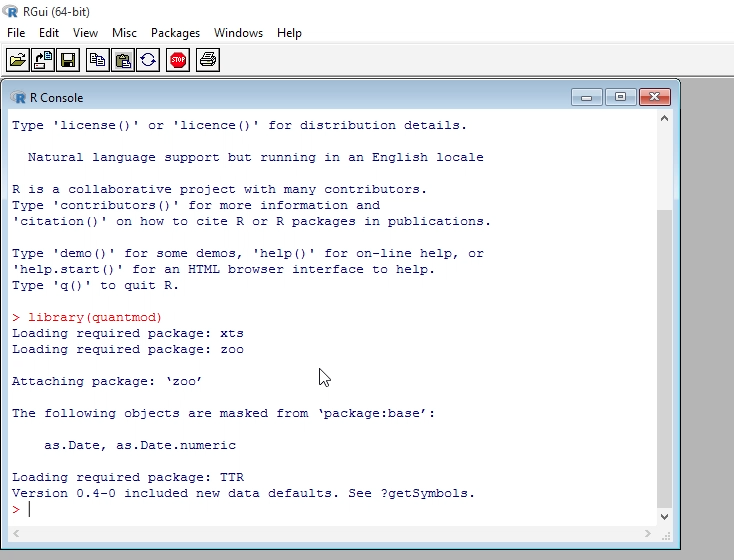
Task: Minimize the R Console window
Action: 587,97
